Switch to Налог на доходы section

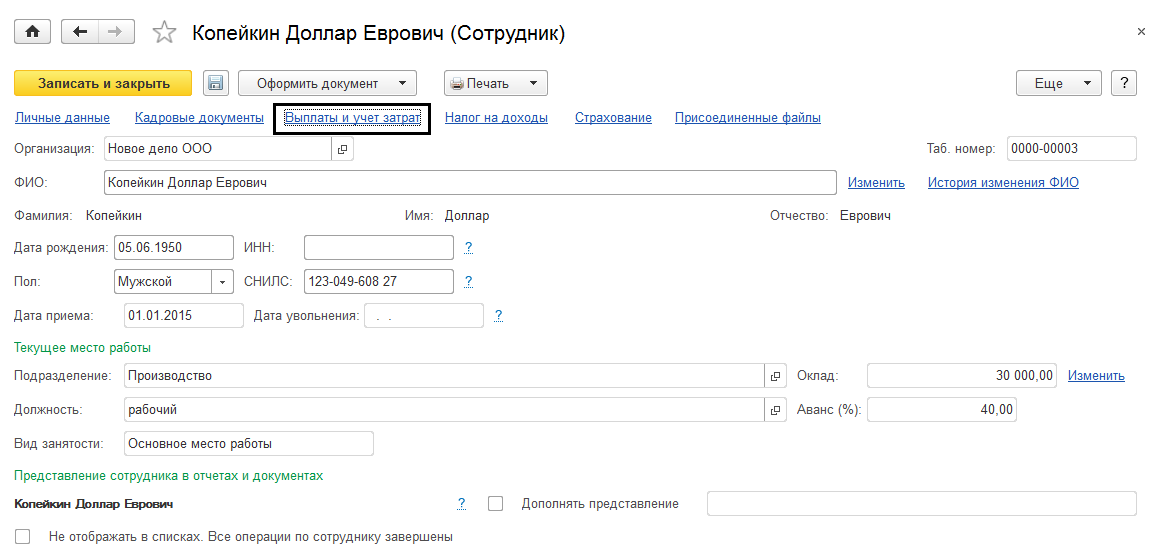496,118
